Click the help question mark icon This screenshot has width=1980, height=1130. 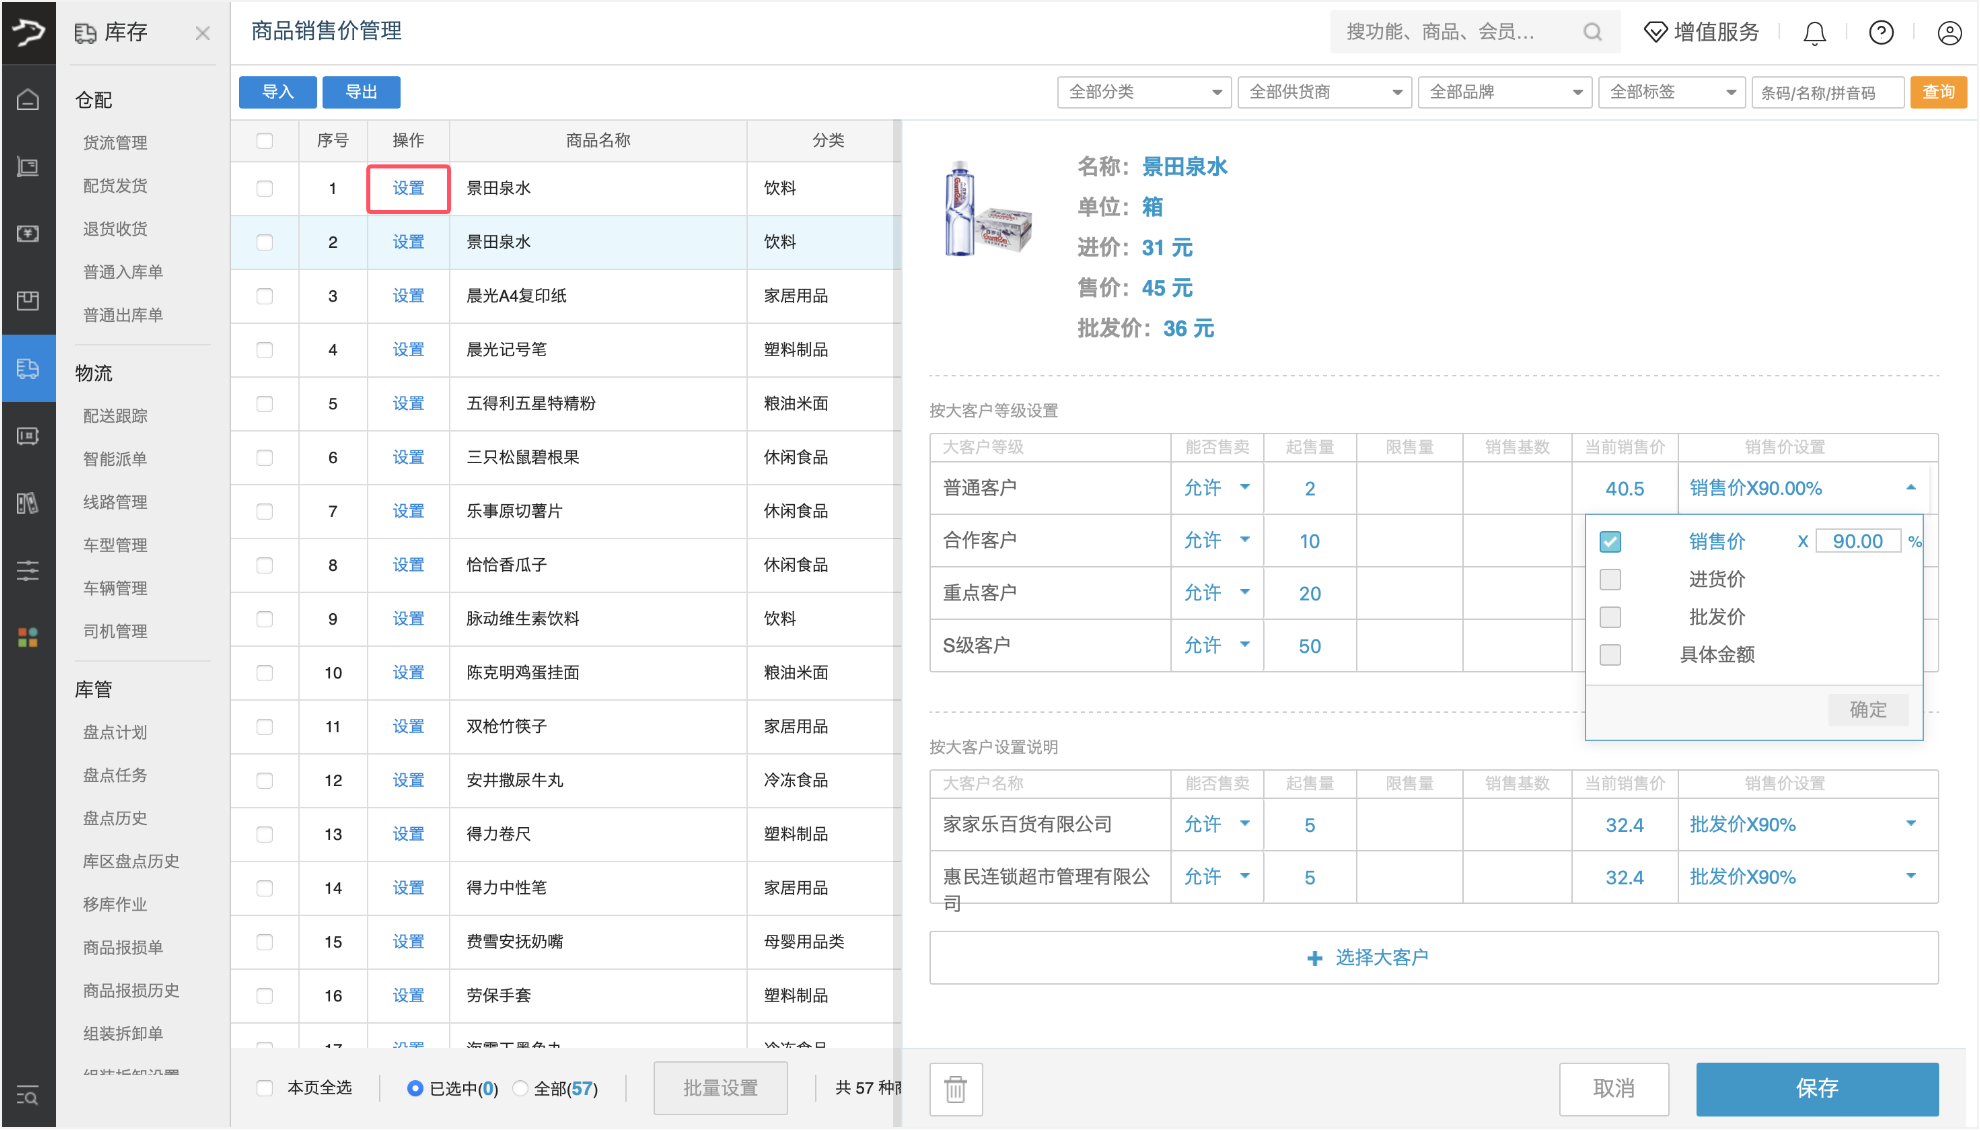pos(1880,32)
